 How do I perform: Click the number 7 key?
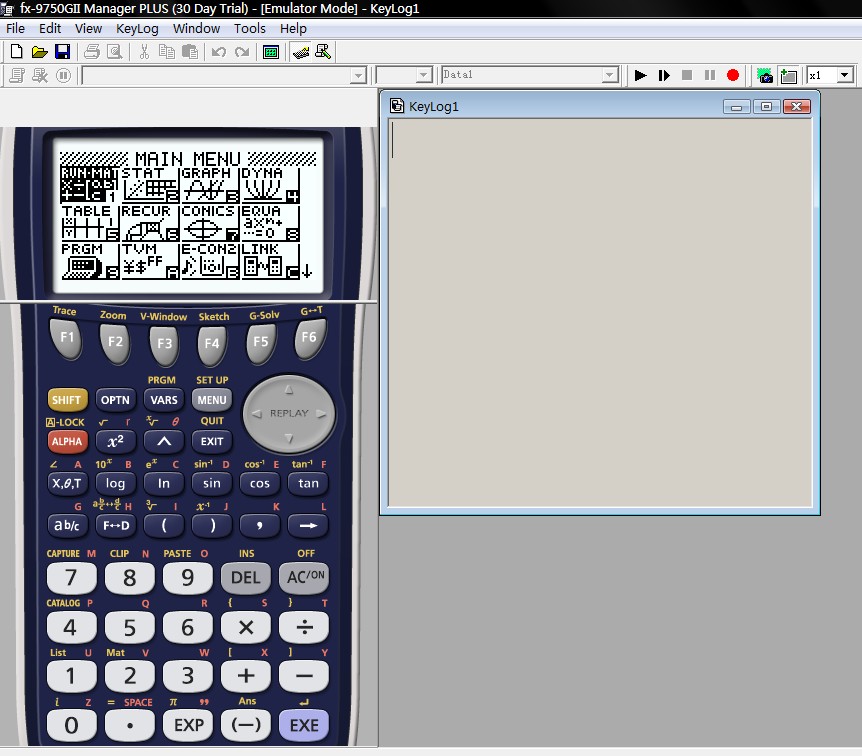click(x=71, y=577)
